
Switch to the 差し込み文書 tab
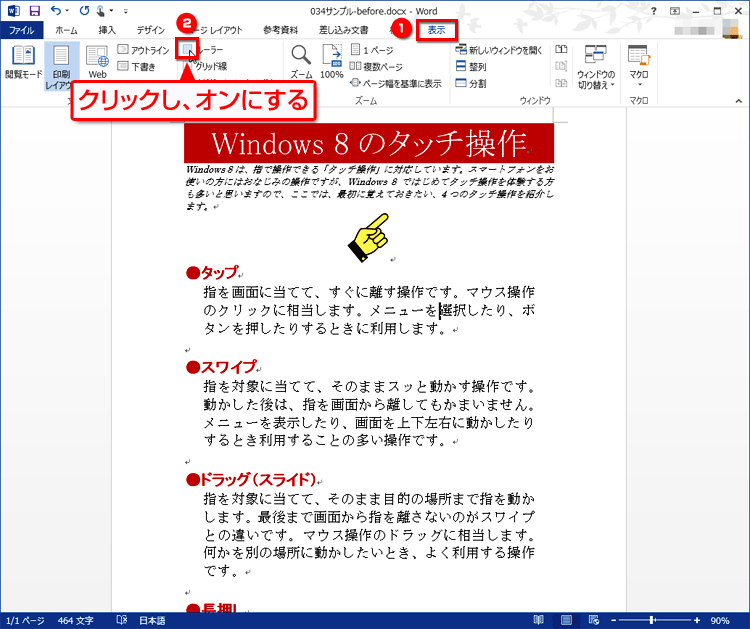(343, 30)
